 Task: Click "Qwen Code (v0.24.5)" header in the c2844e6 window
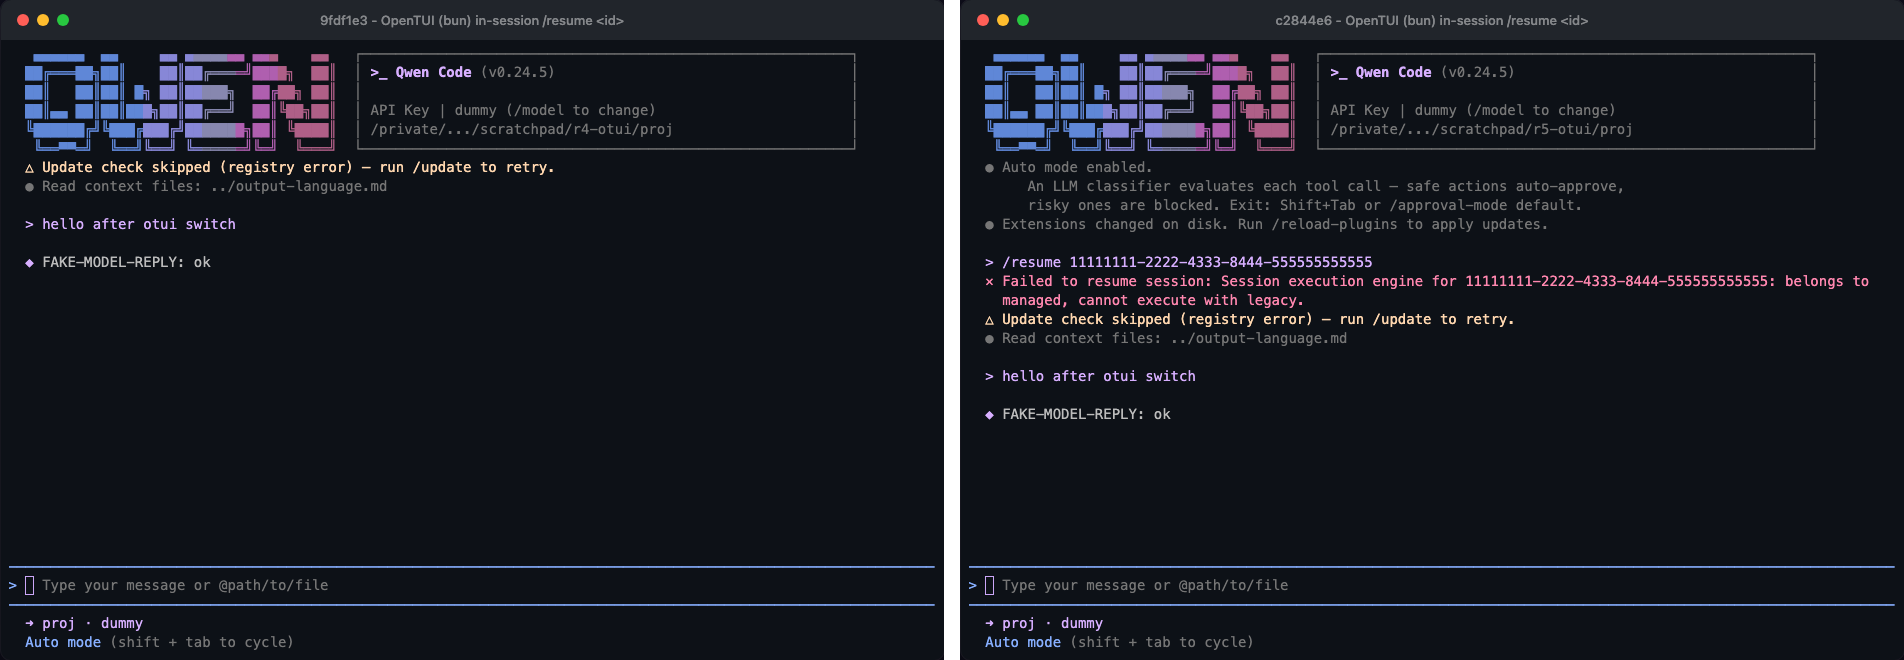coord(1422,72)
